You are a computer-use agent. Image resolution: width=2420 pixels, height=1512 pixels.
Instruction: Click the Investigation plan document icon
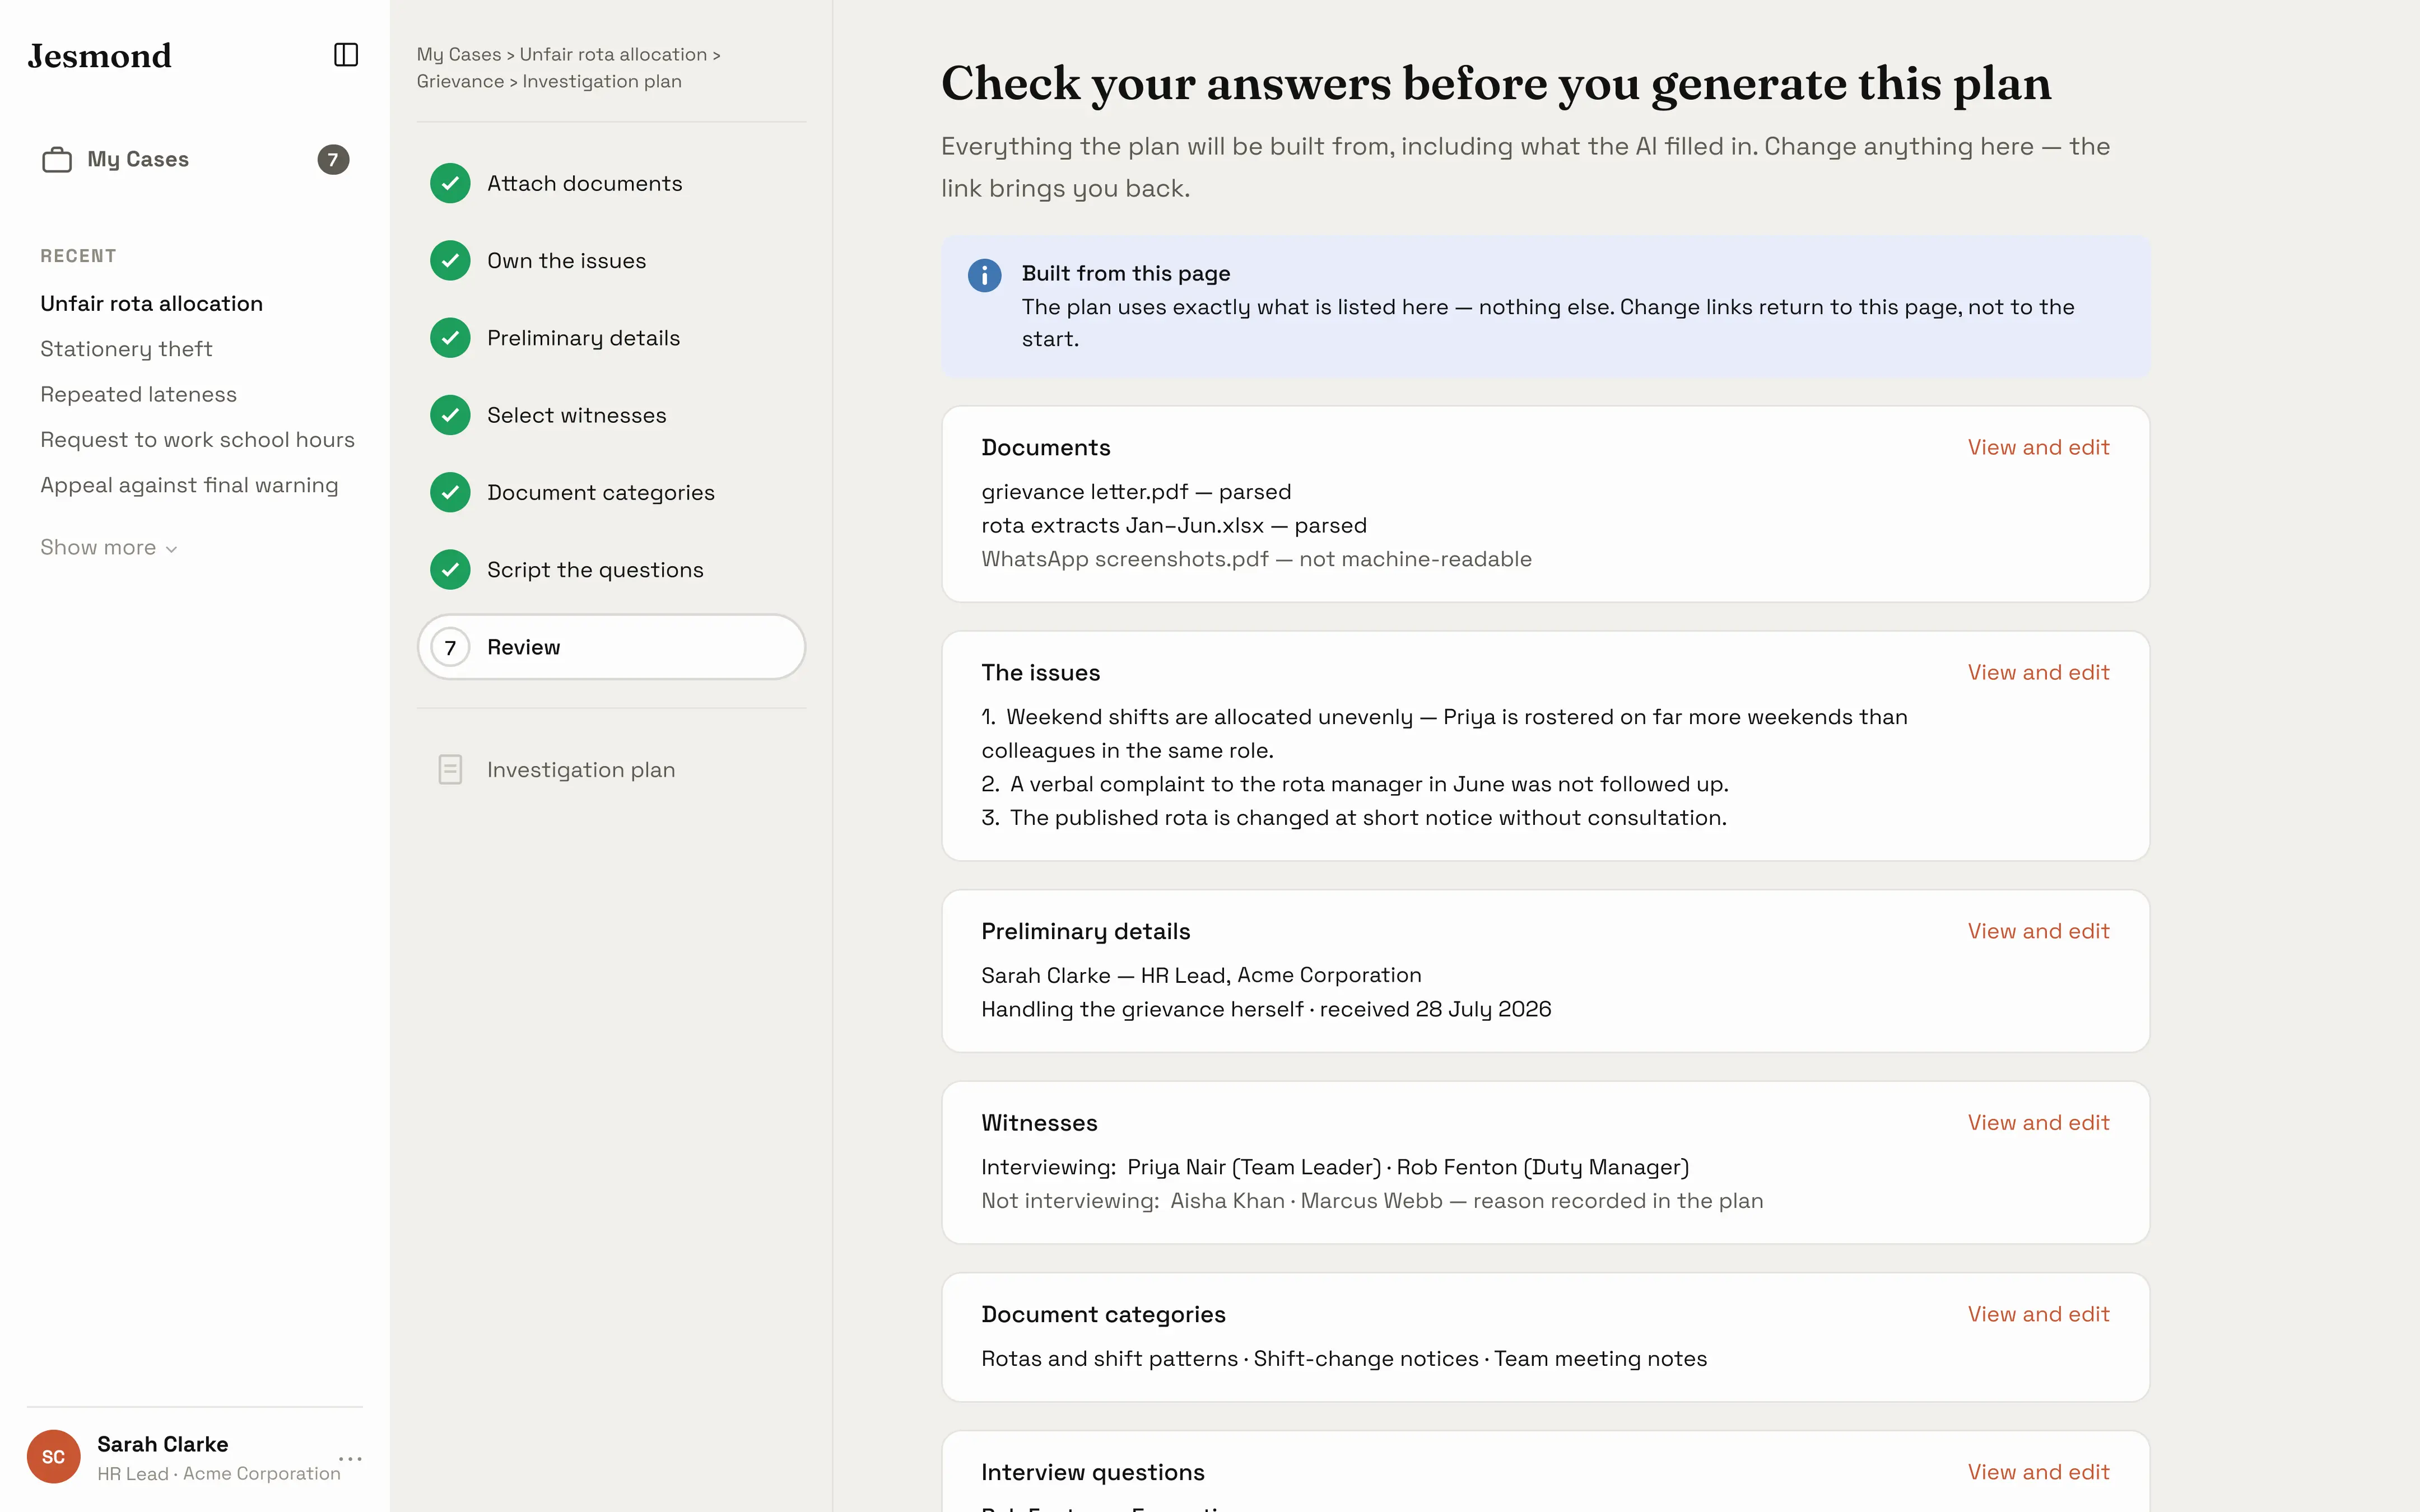pos(450,770)
